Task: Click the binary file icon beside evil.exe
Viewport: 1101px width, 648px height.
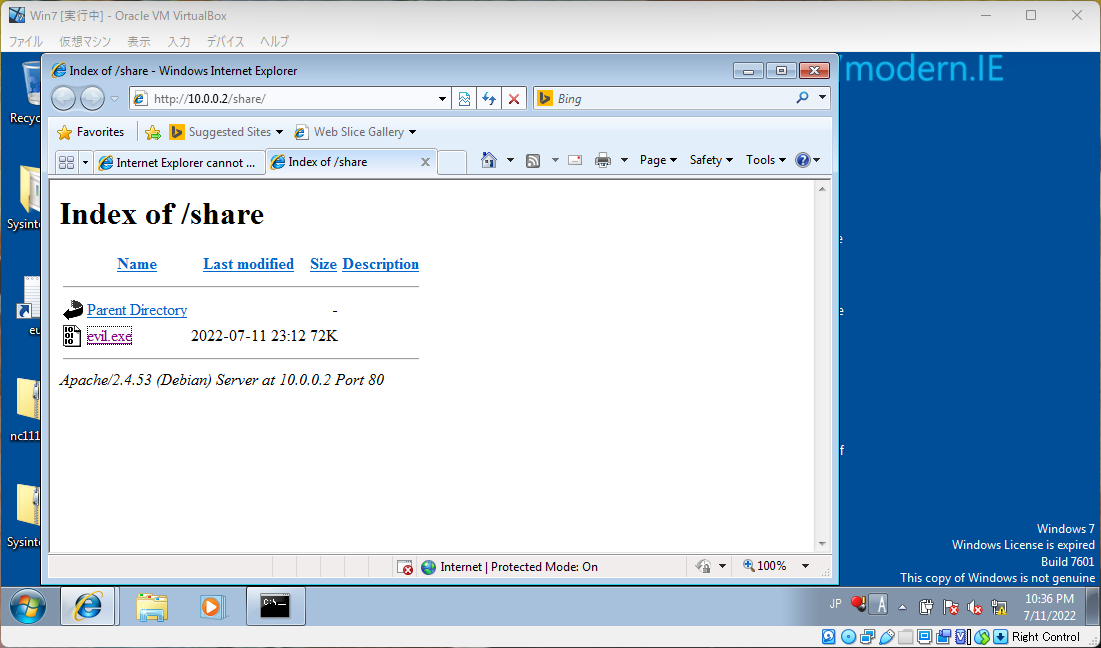Action: (x=72, y=336)
